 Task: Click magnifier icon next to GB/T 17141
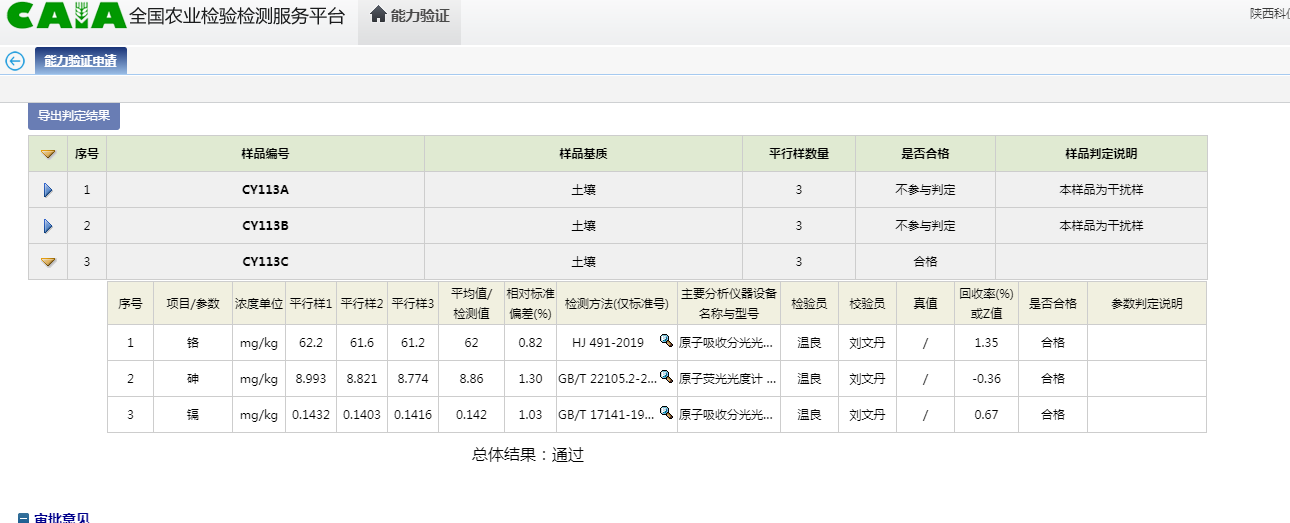666,414
